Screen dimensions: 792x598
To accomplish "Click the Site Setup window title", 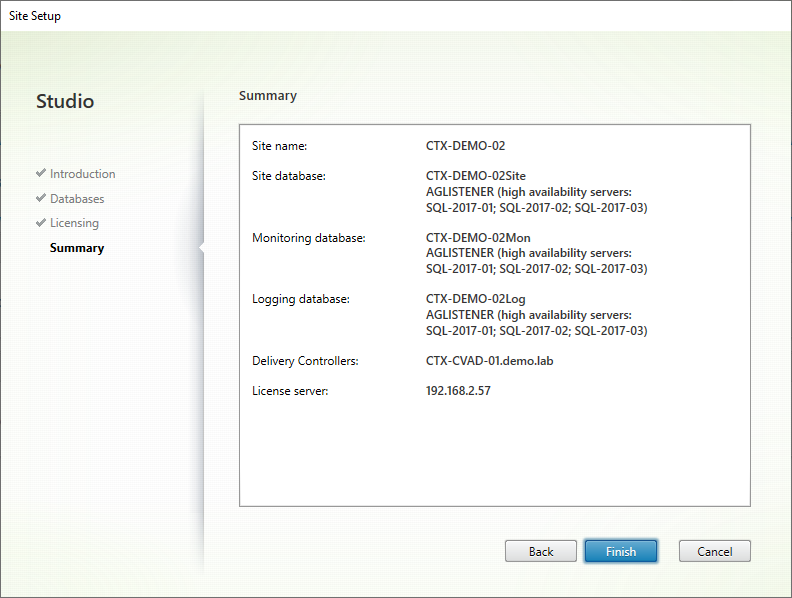I will [x=35, y=16].
